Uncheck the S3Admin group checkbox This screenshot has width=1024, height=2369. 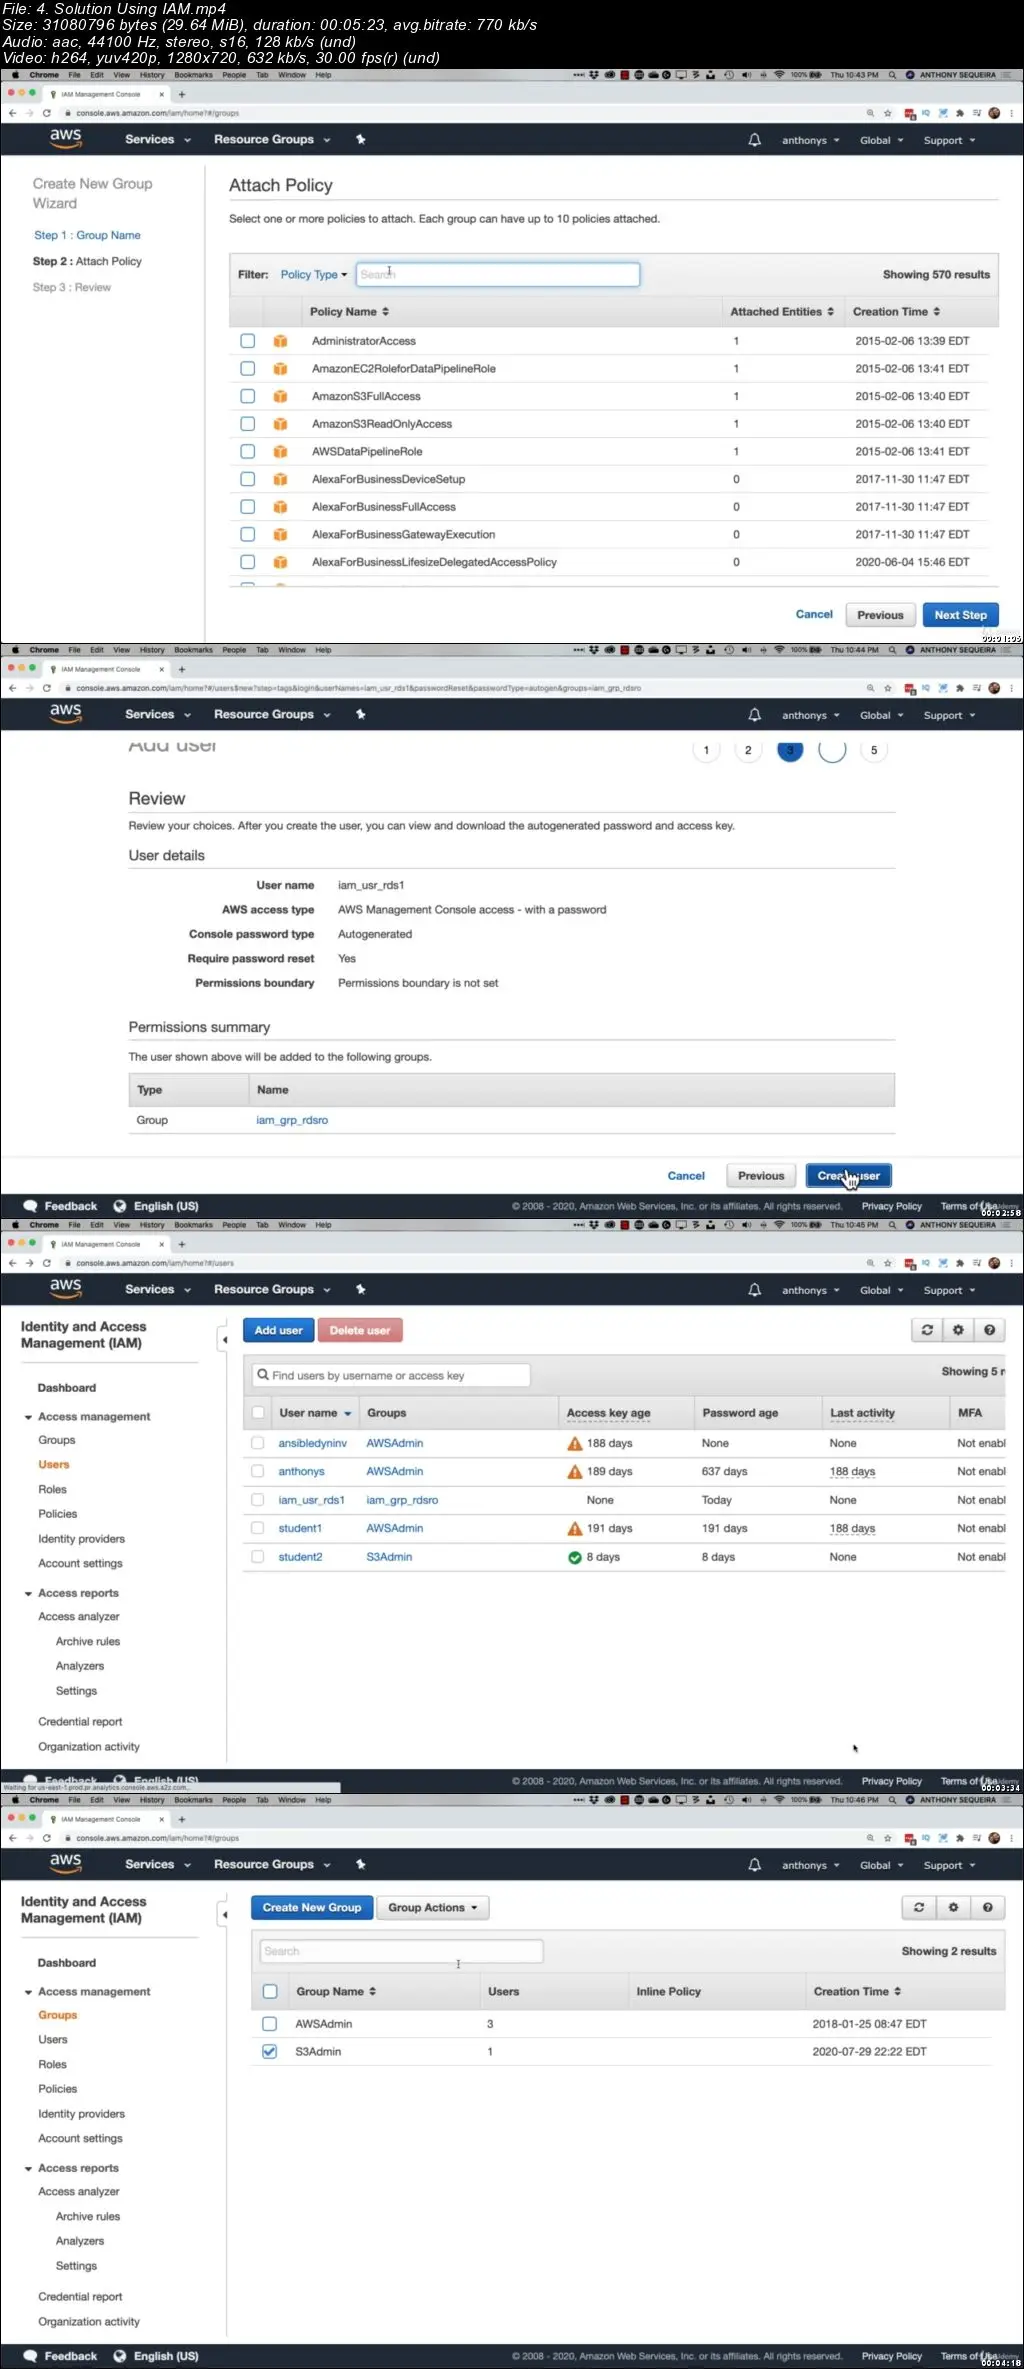click(x=269, y=2051)
